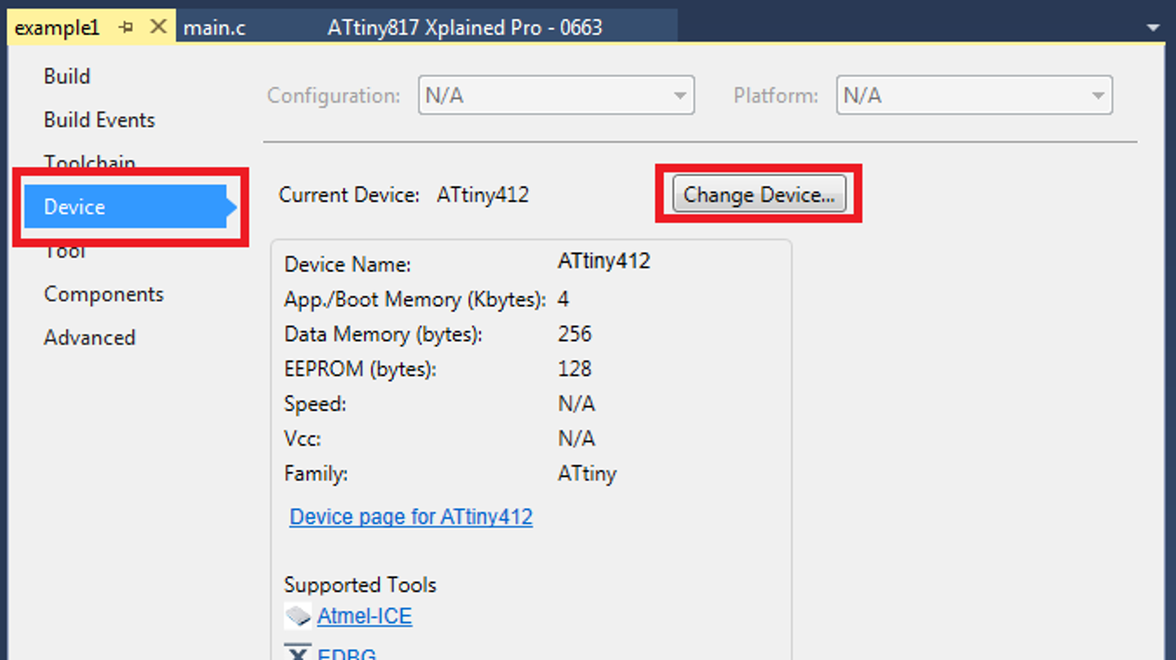Select the example1 tab
1176x660 pixels.
coord(57,28)
